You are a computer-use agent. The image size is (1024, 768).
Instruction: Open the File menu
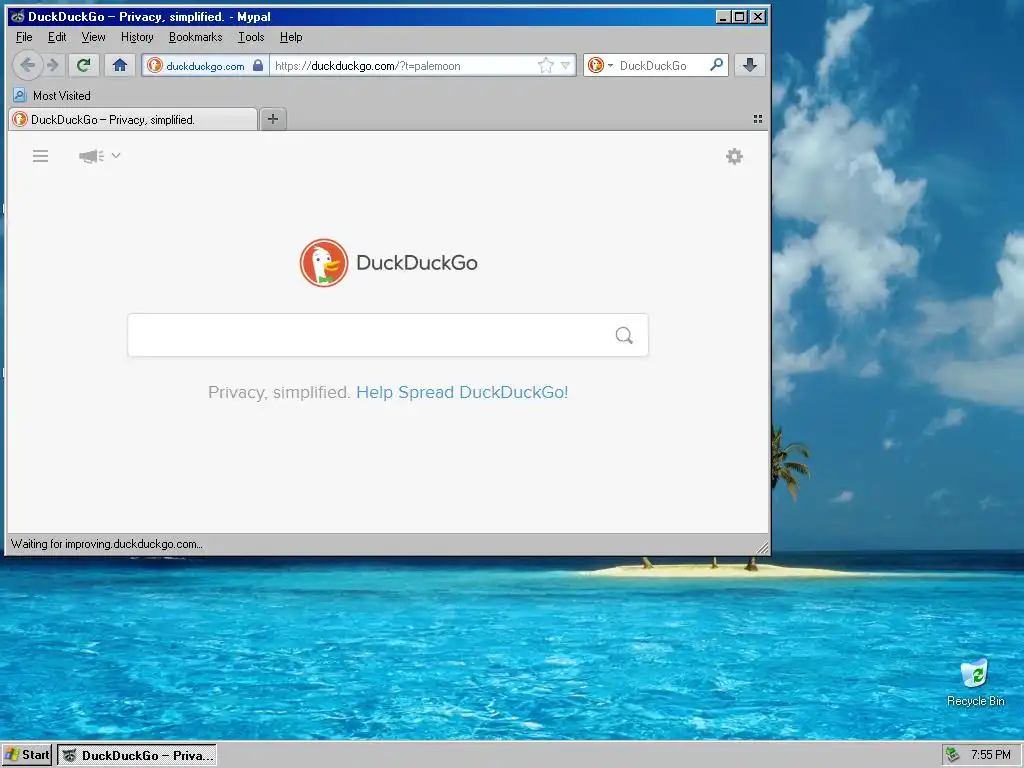coord(24,37)
